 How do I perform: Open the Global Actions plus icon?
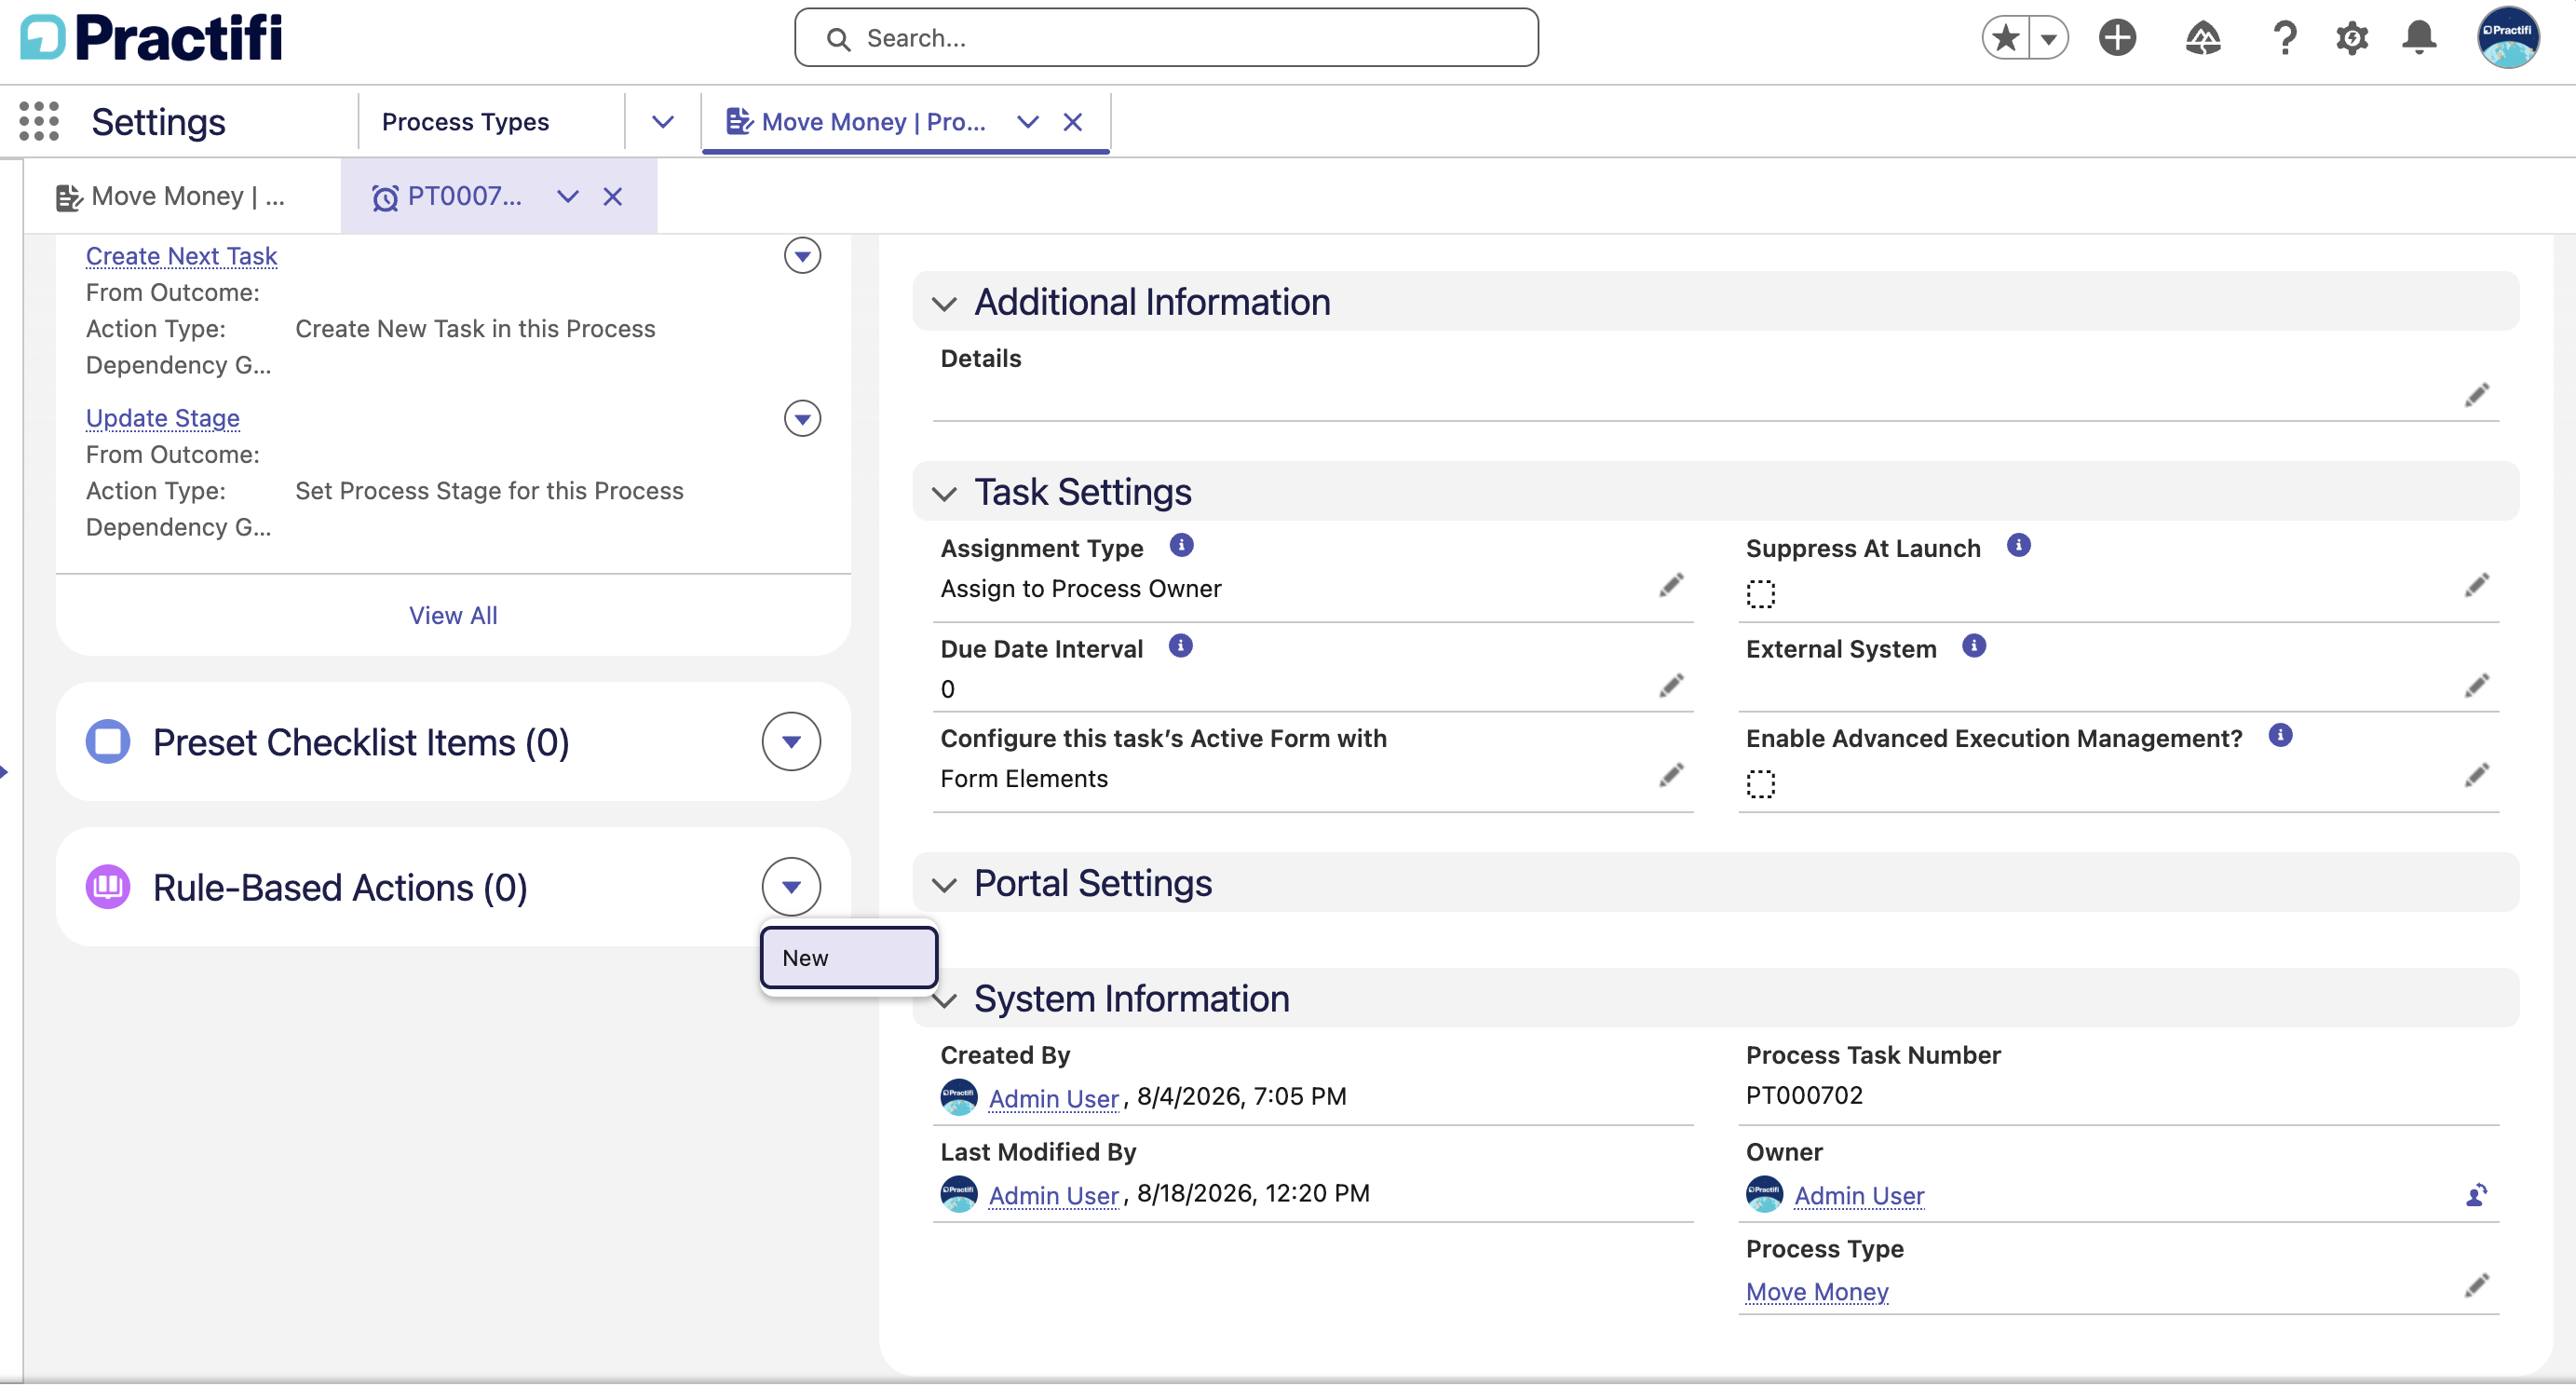coord(2117,38)
